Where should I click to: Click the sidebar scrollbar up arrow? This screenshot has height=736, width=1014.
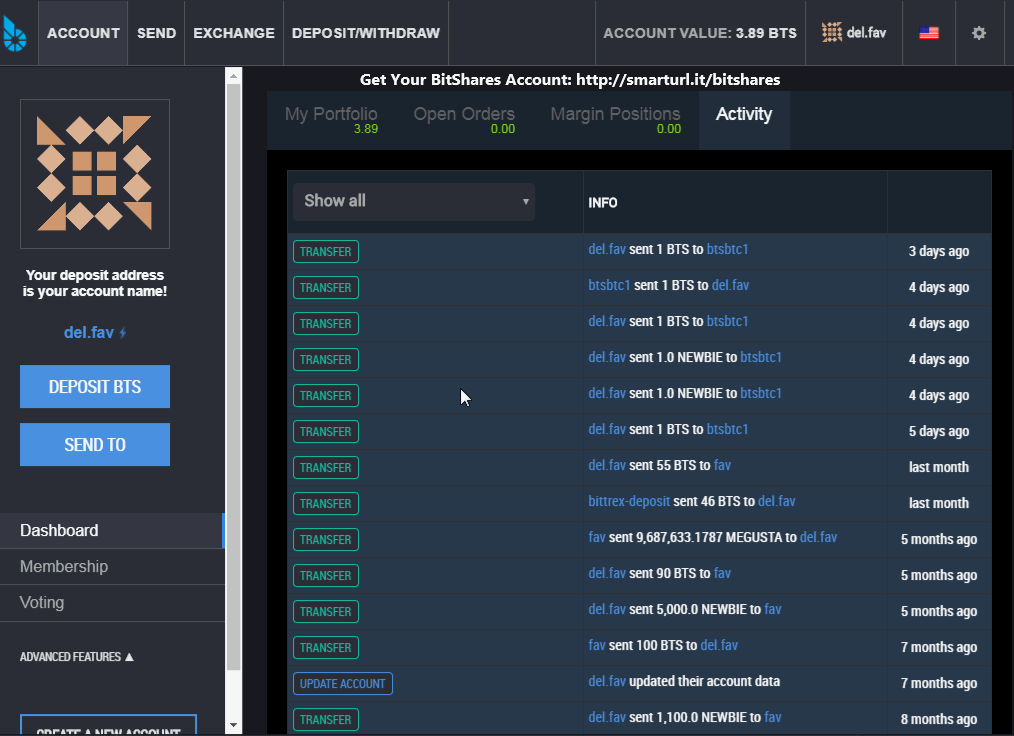click(233, 76)
